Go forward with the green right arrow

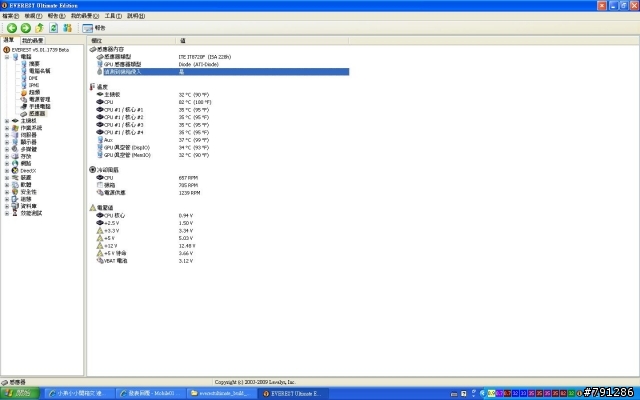26,28
